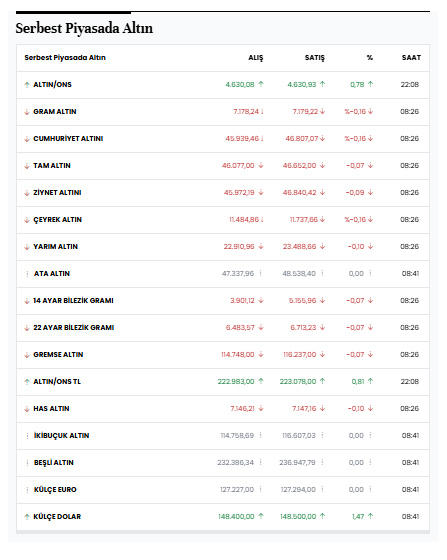Viewport: 447px width, 560px height.
Task: Click the green up arrow beside ALTIN/ONS
Action: 27,85
